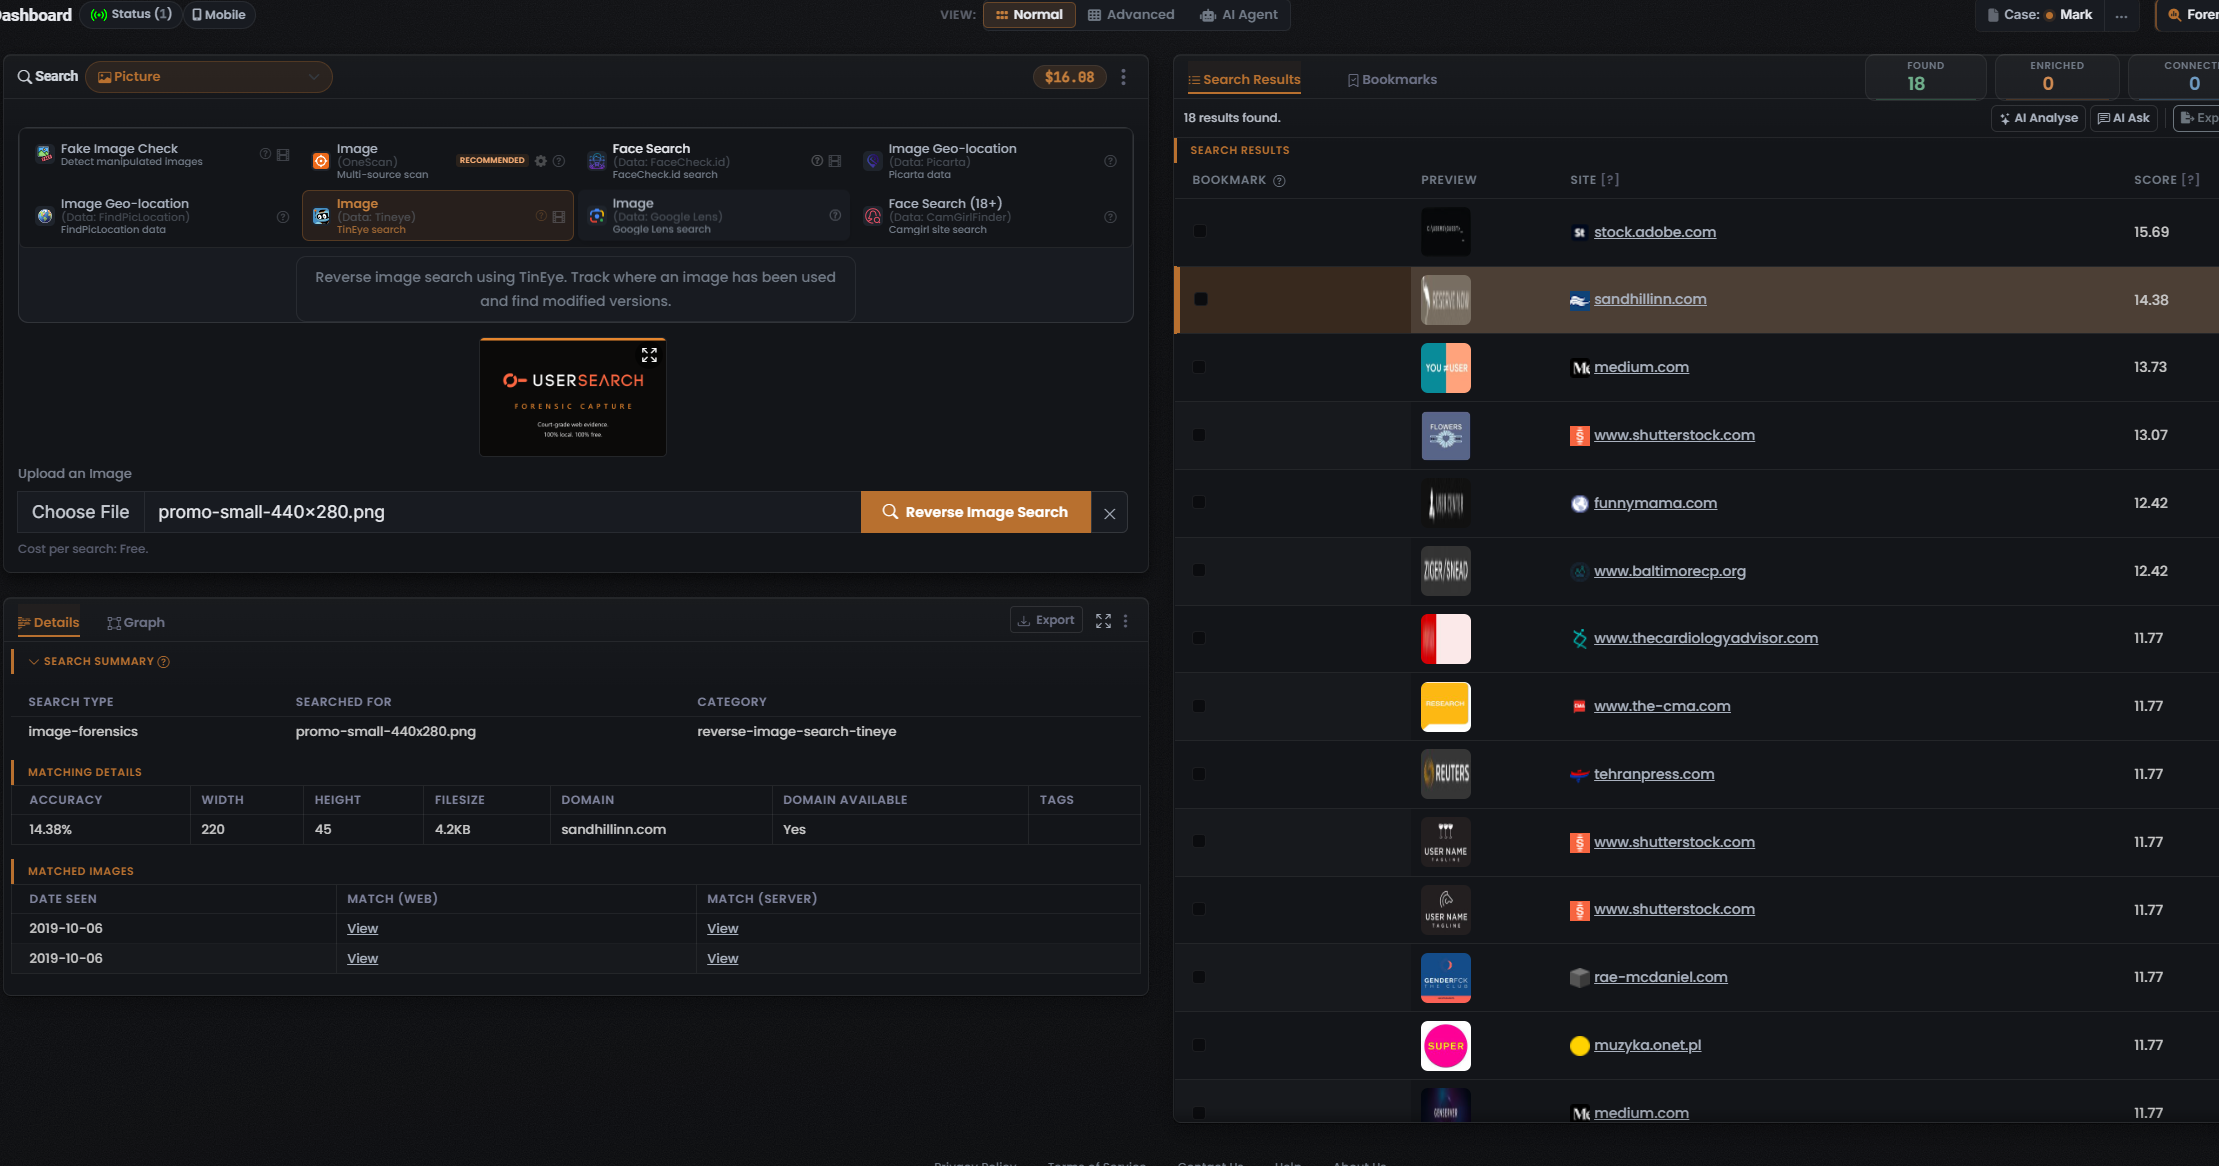Bookmark the sandhillinn.com result
The width and height of the screenshot is (2219, 1166).
click(1201, 300)
